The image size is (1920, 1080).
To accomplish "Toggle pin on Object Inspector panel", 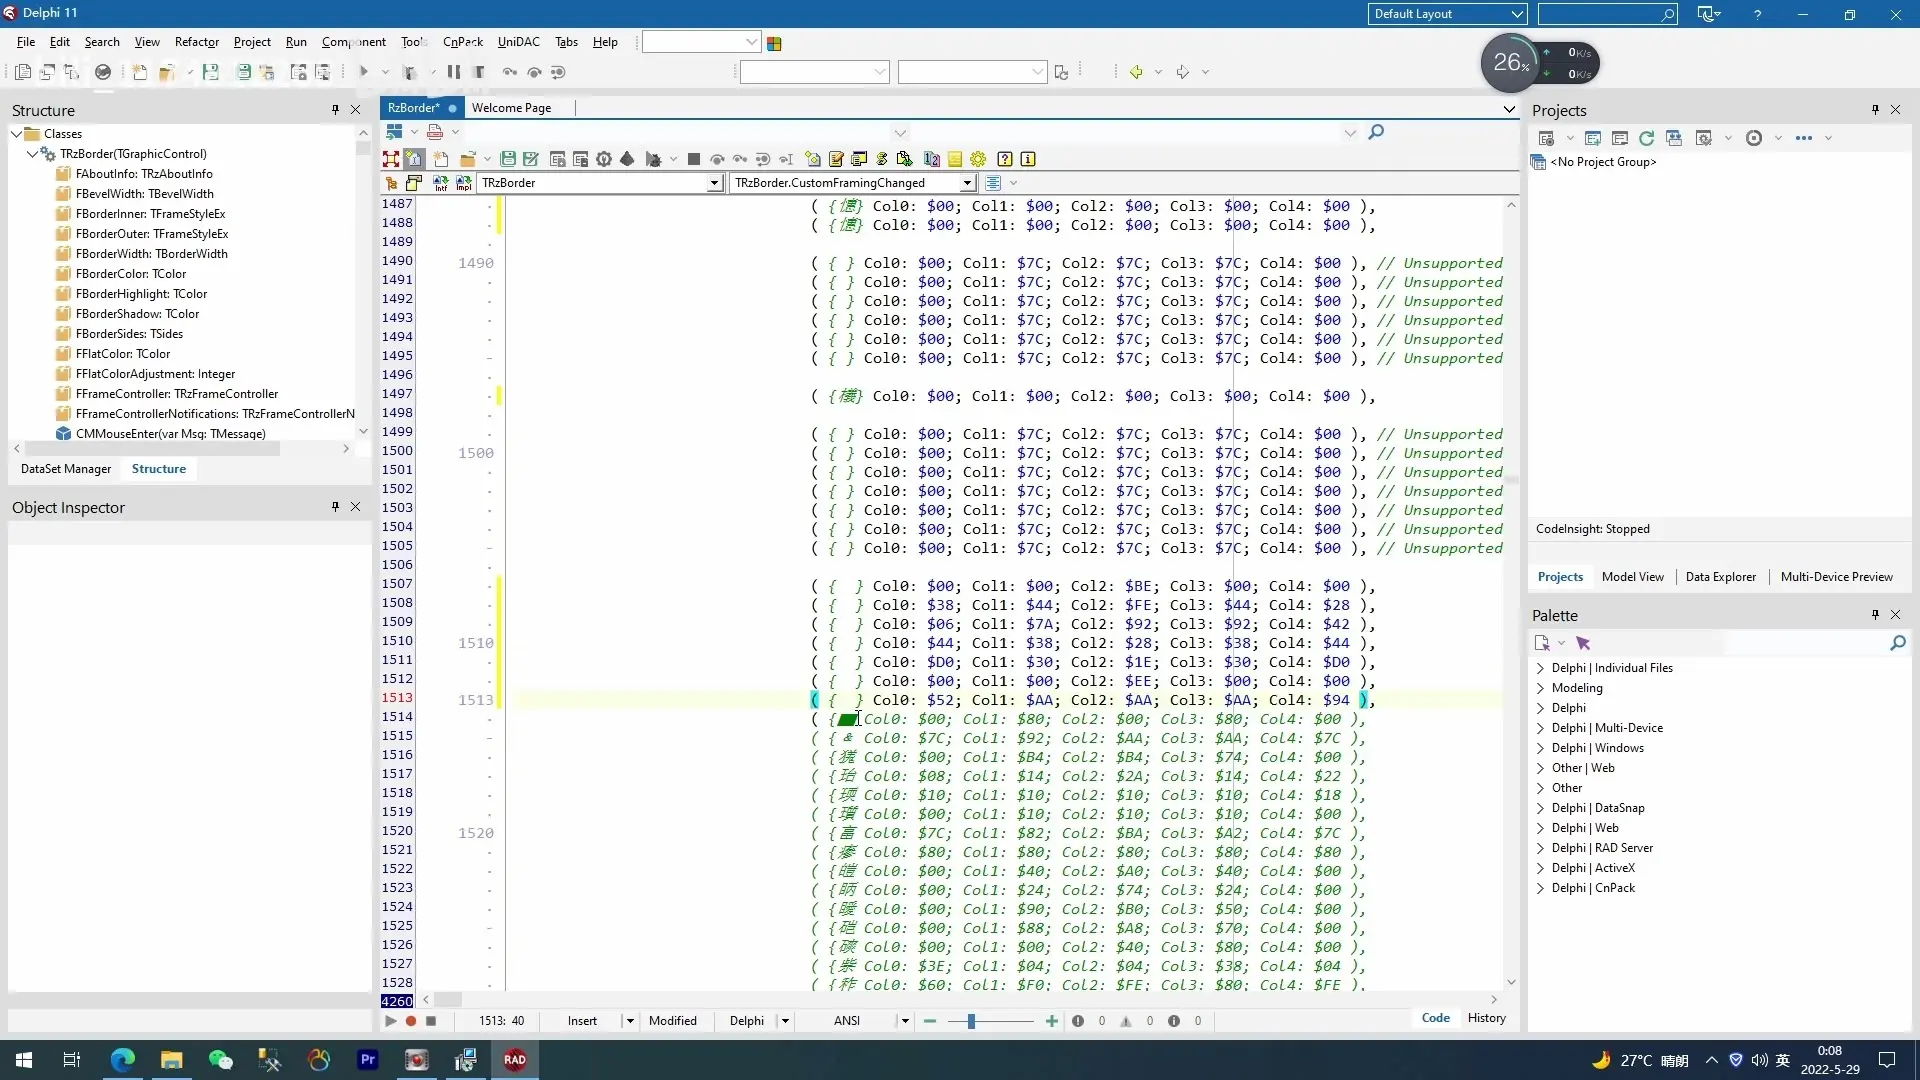I will [x=335, y=507].
